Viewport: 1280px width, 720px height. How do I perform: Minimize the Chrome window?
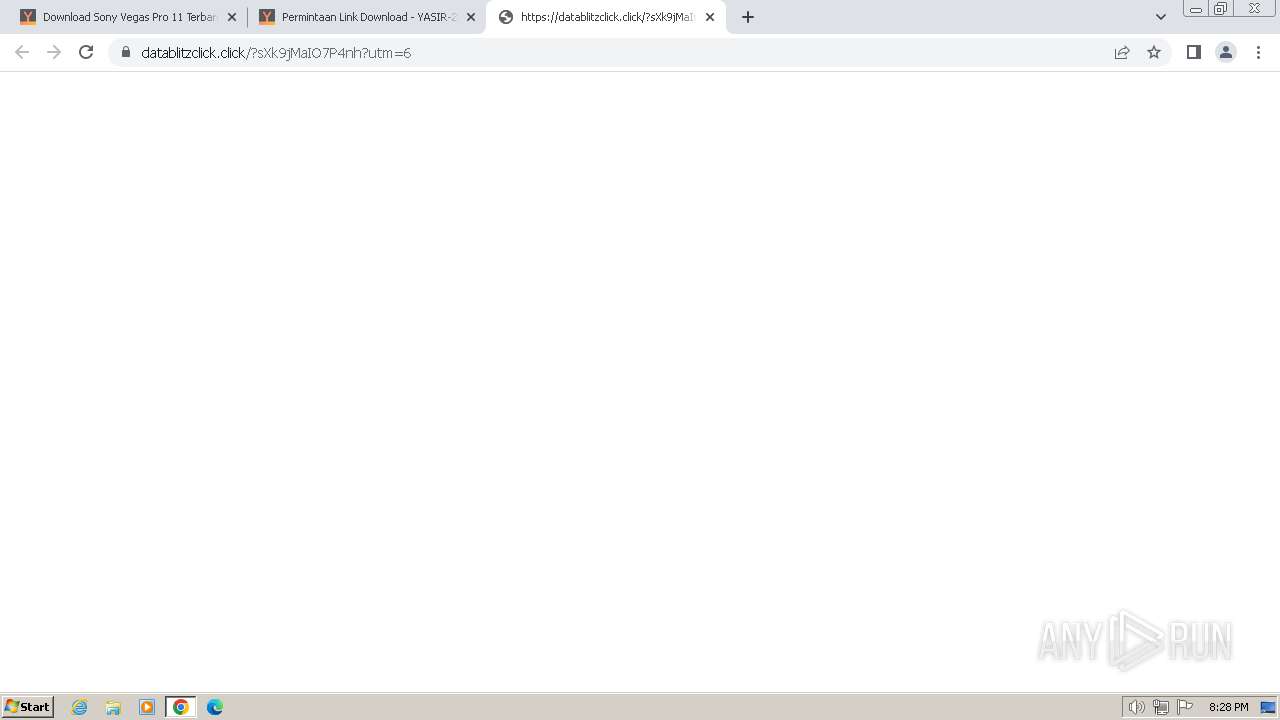1196,8
